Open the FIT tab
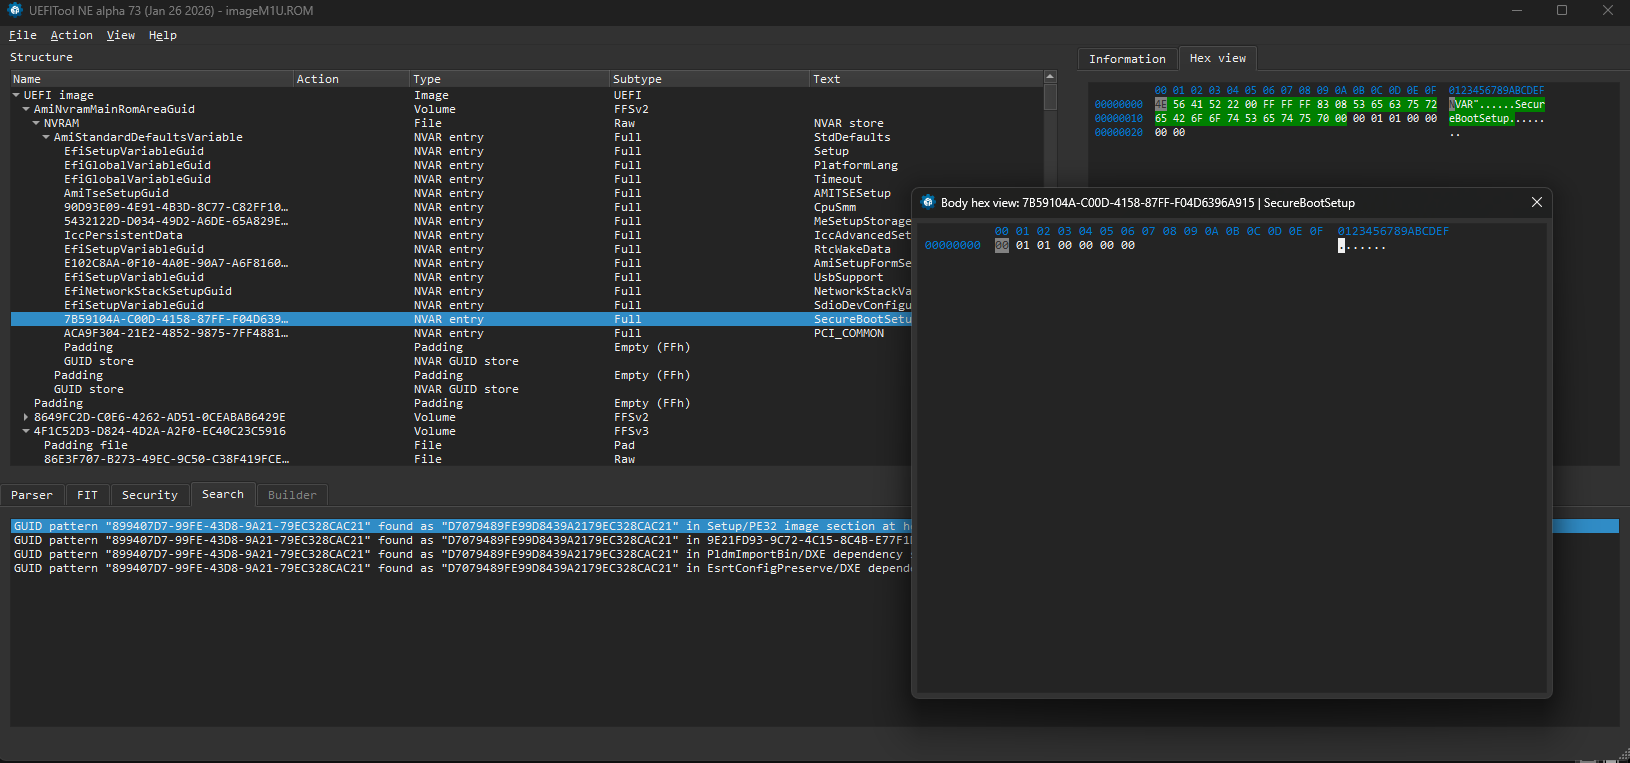The image size is (1630, 763). click(87, 495)
